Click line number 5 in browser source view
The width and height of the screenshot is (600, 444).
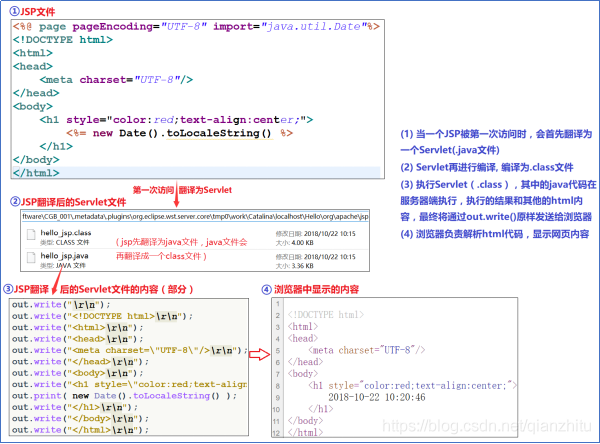278,351
